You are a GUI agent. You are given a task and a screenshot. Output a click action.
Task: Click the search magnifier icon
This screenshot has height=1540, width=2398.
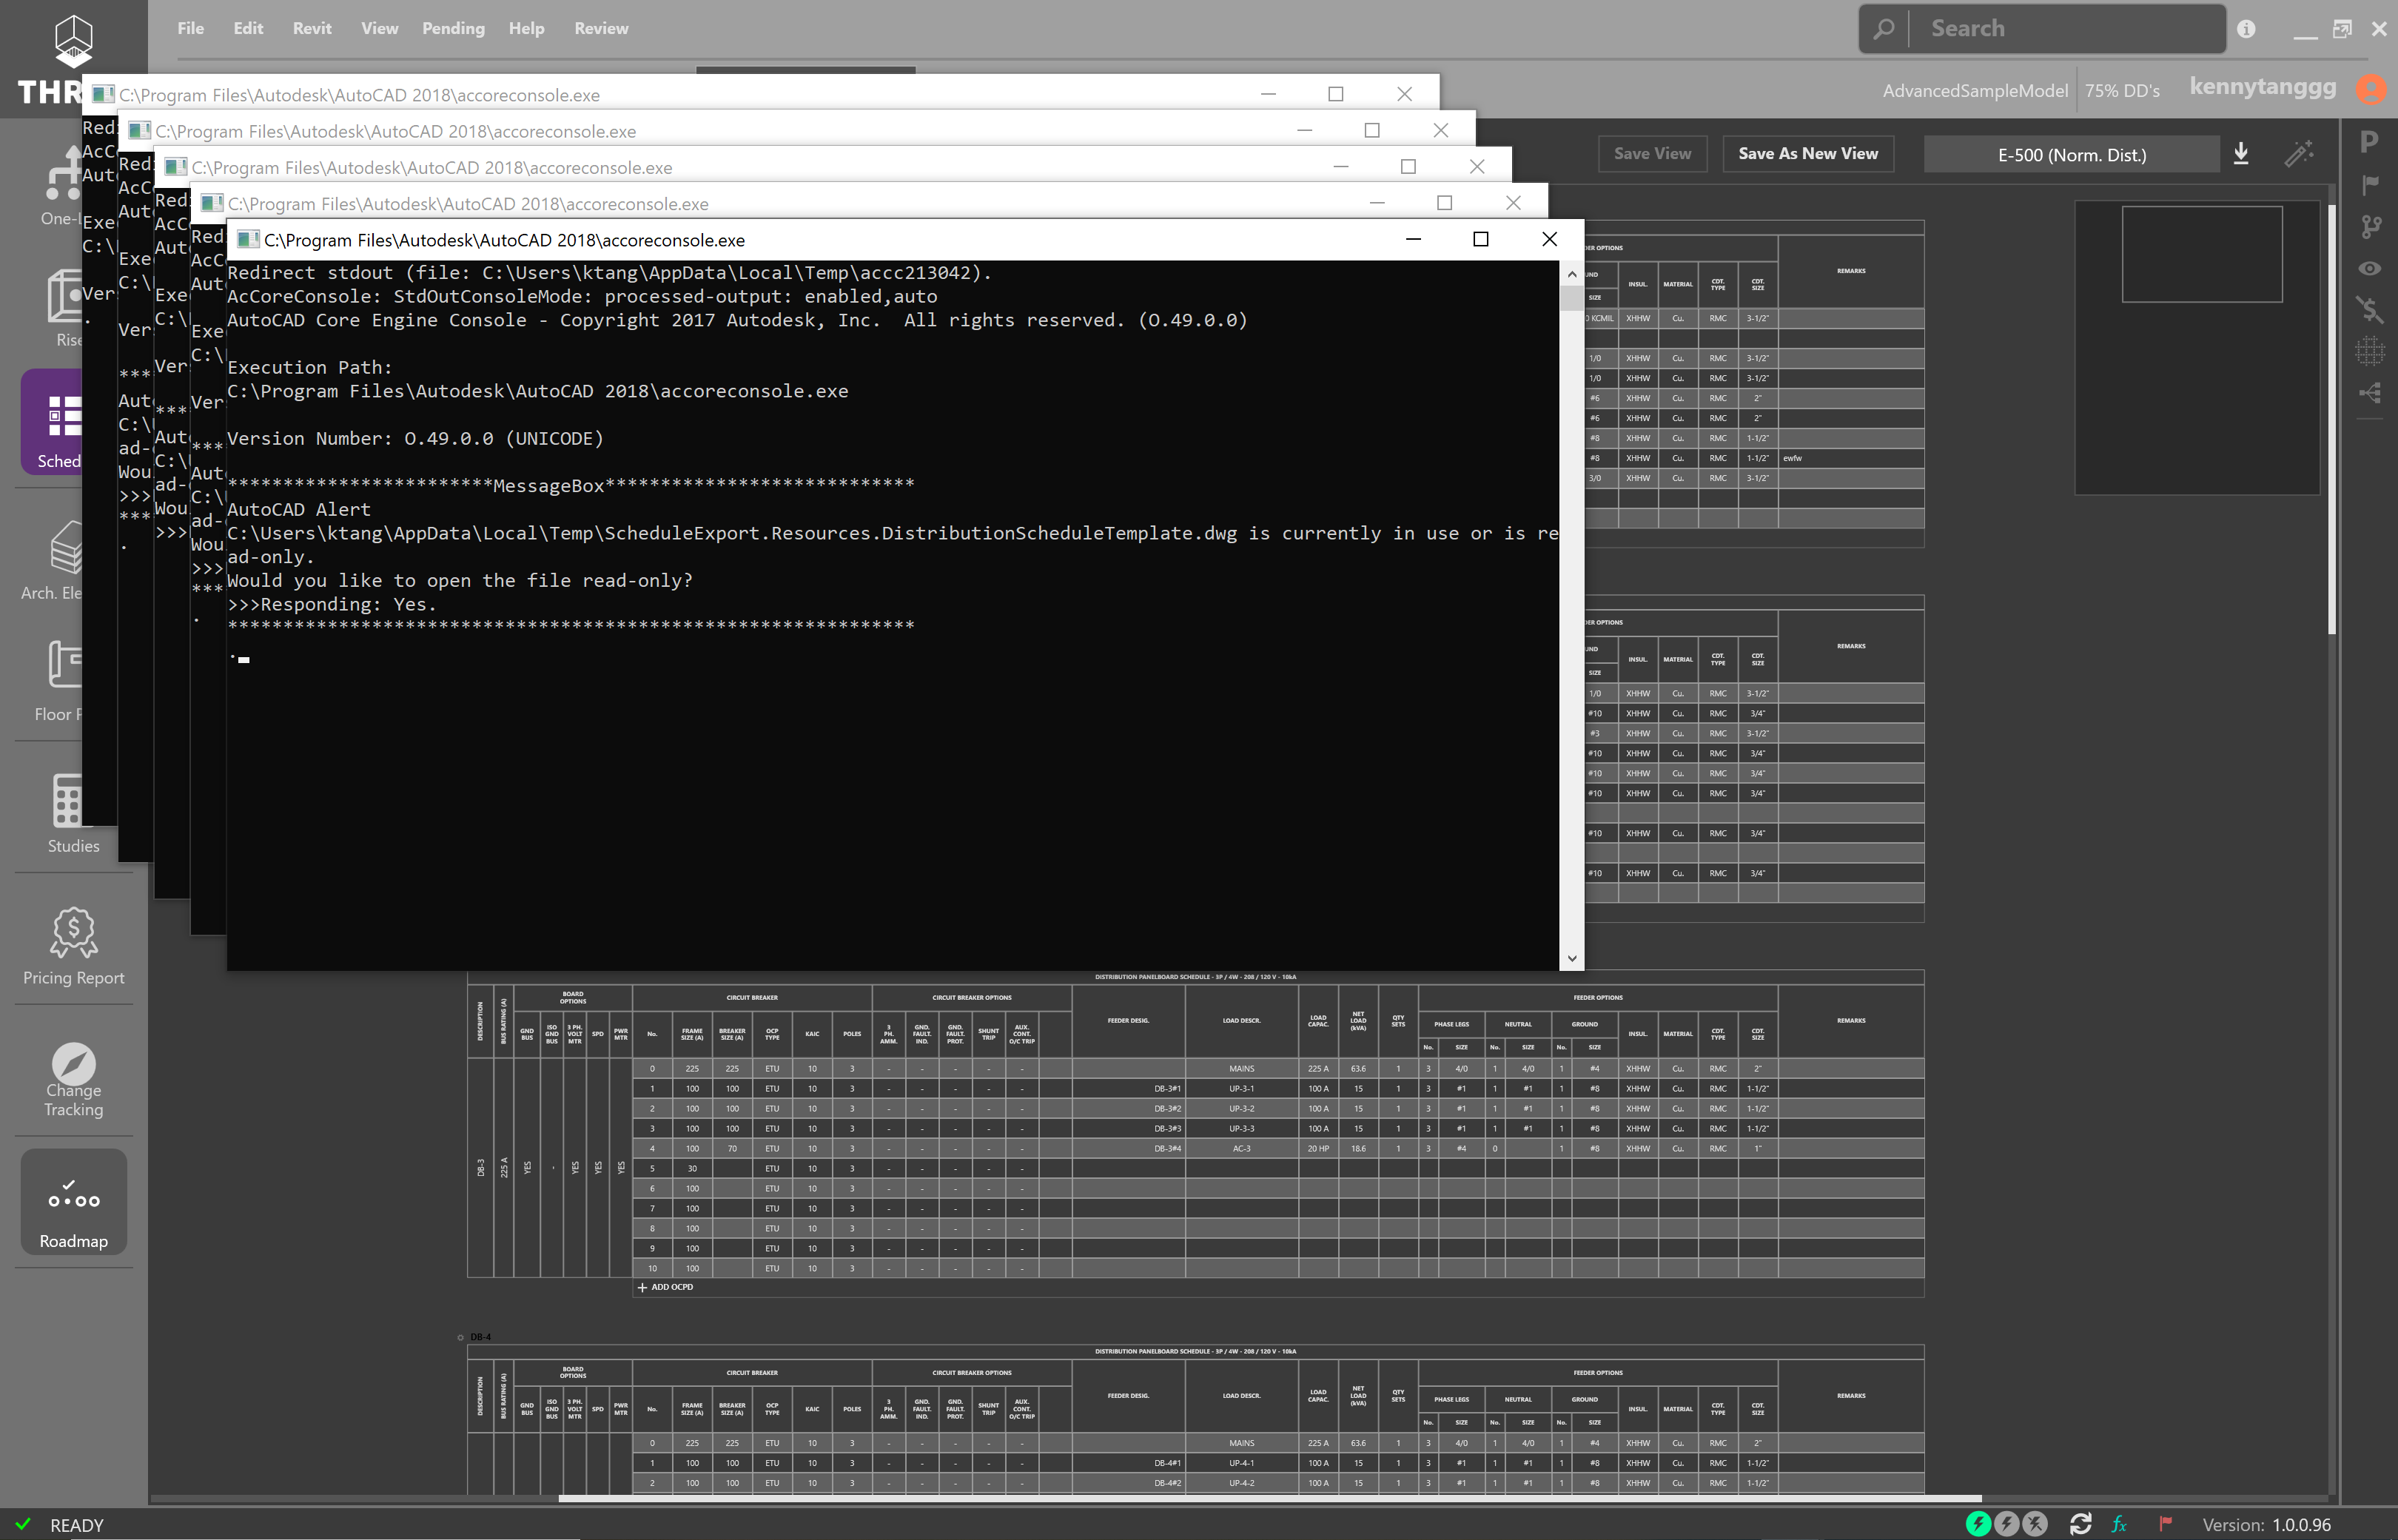[x=1884, y=29]
